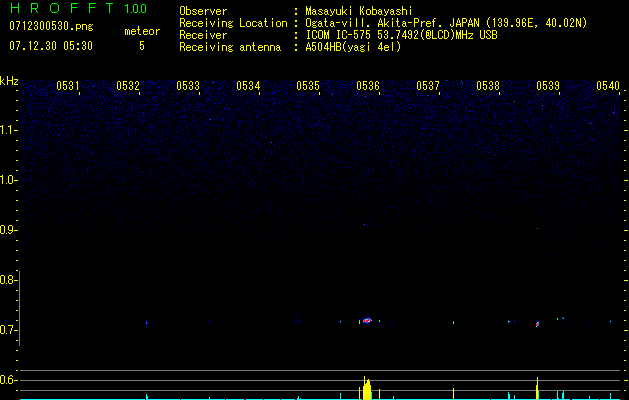Click the 1.0 kHz axis label

tap(7, 180)
